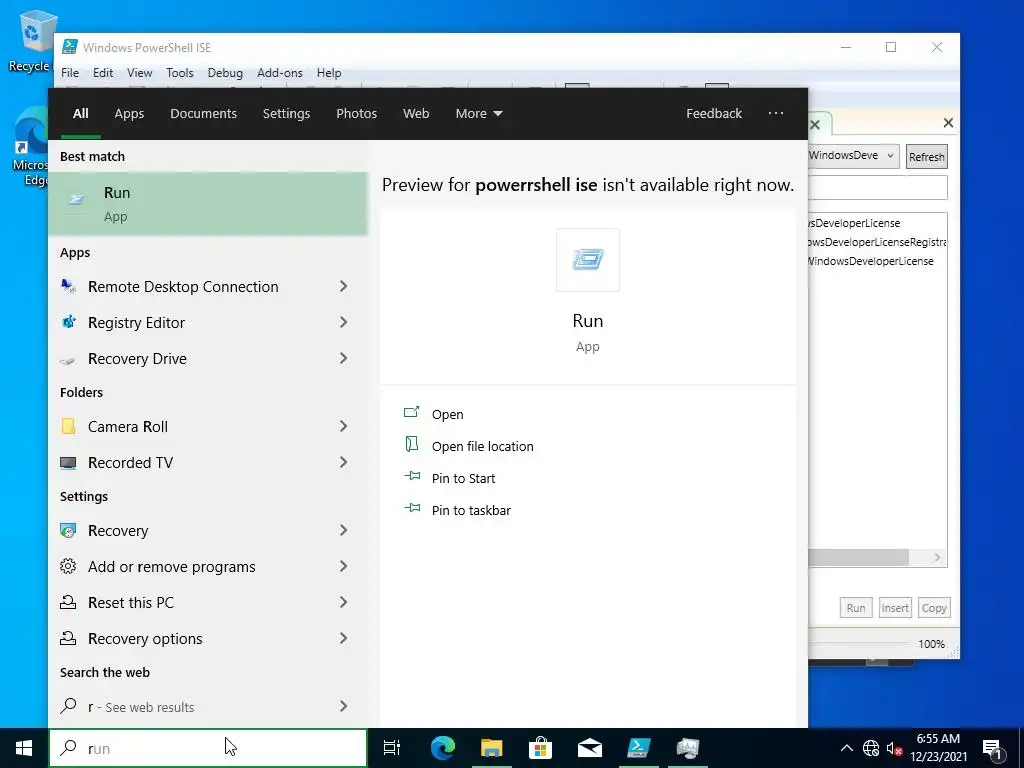Viewport: 1024px width, 768px height.
Task: Click the Recovery settings icon
Action: point(68,530)
